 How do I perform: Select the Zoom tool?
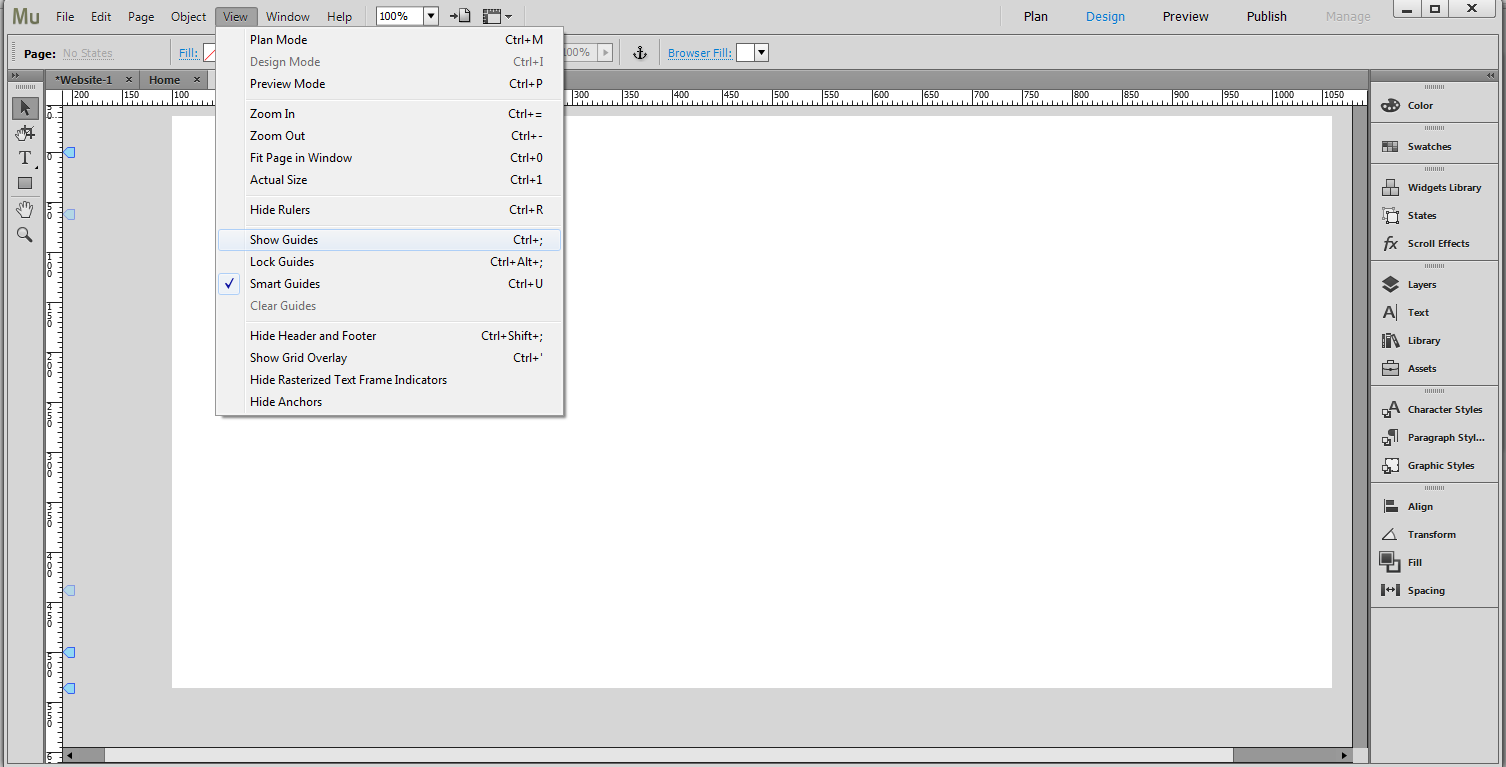tap(25, 234)
